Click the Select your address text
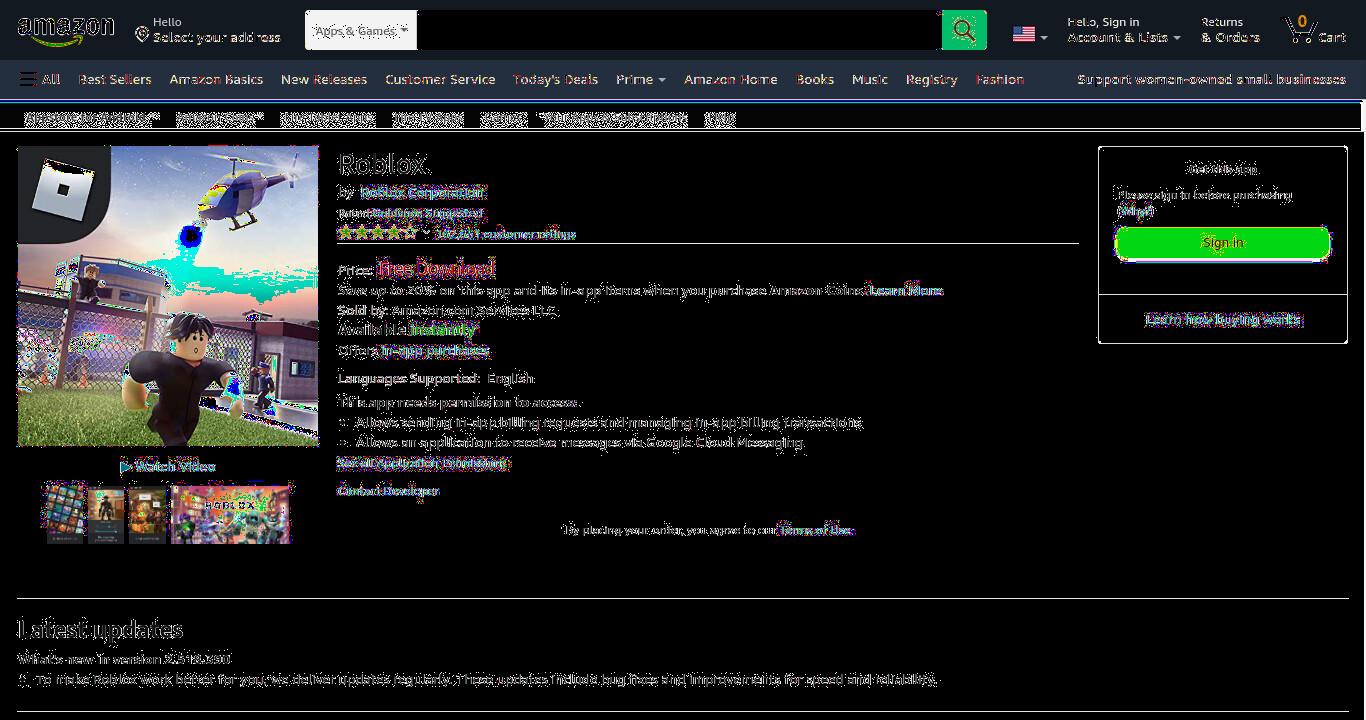Screen dimensions: 1366x720 (x=216, y=38)
